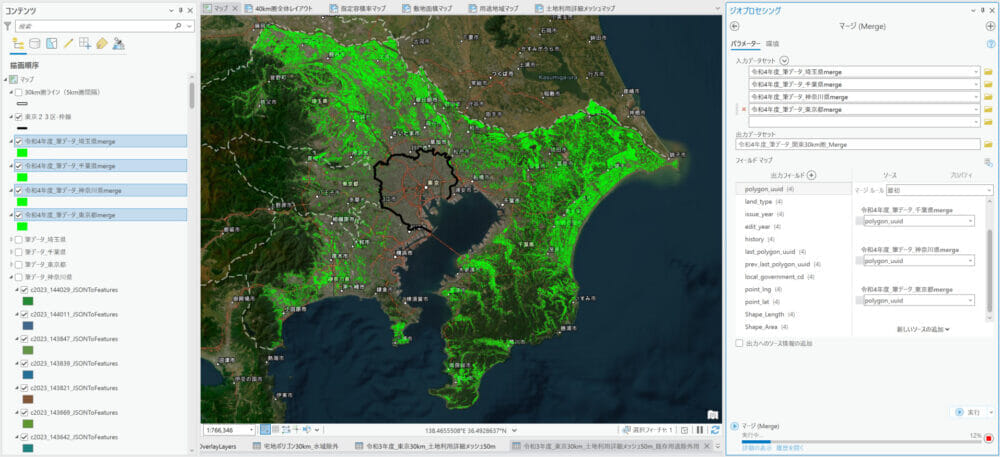Select List By Labeling tag icon
Image resolution: width=1000 pixels, height=457 pixels.
tap(101, 43)
